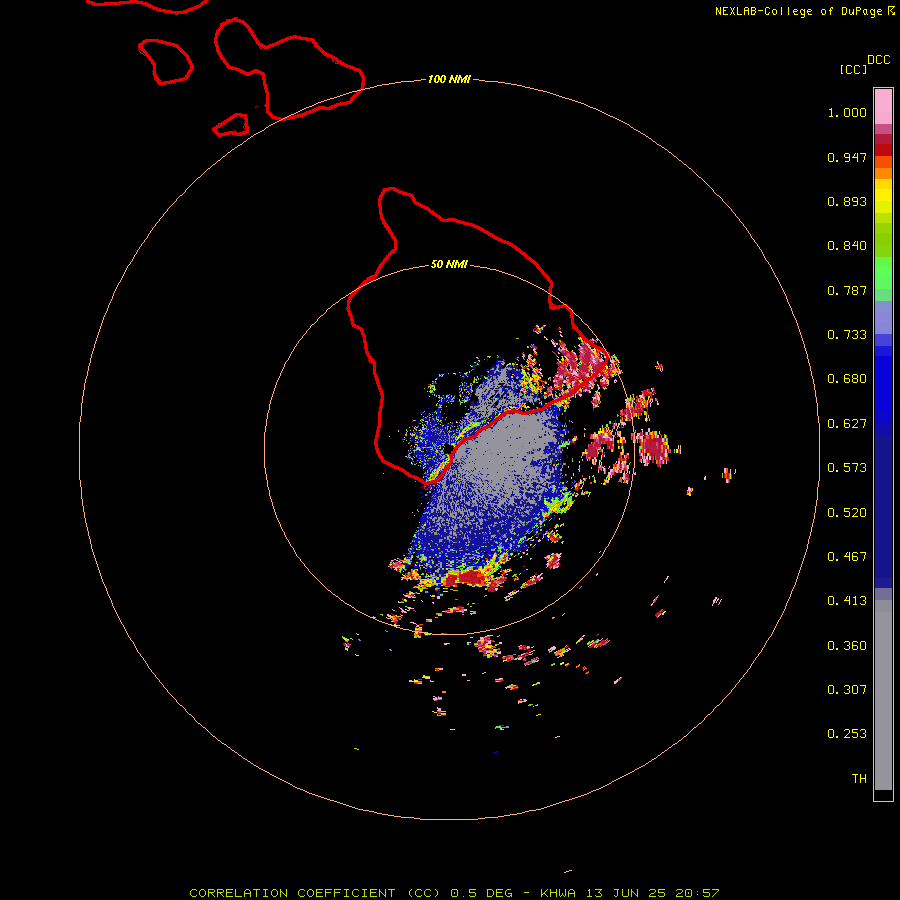Click the 0.627 legend value
900x900 pixels.
pyautogui.click(x=847, y=424)
